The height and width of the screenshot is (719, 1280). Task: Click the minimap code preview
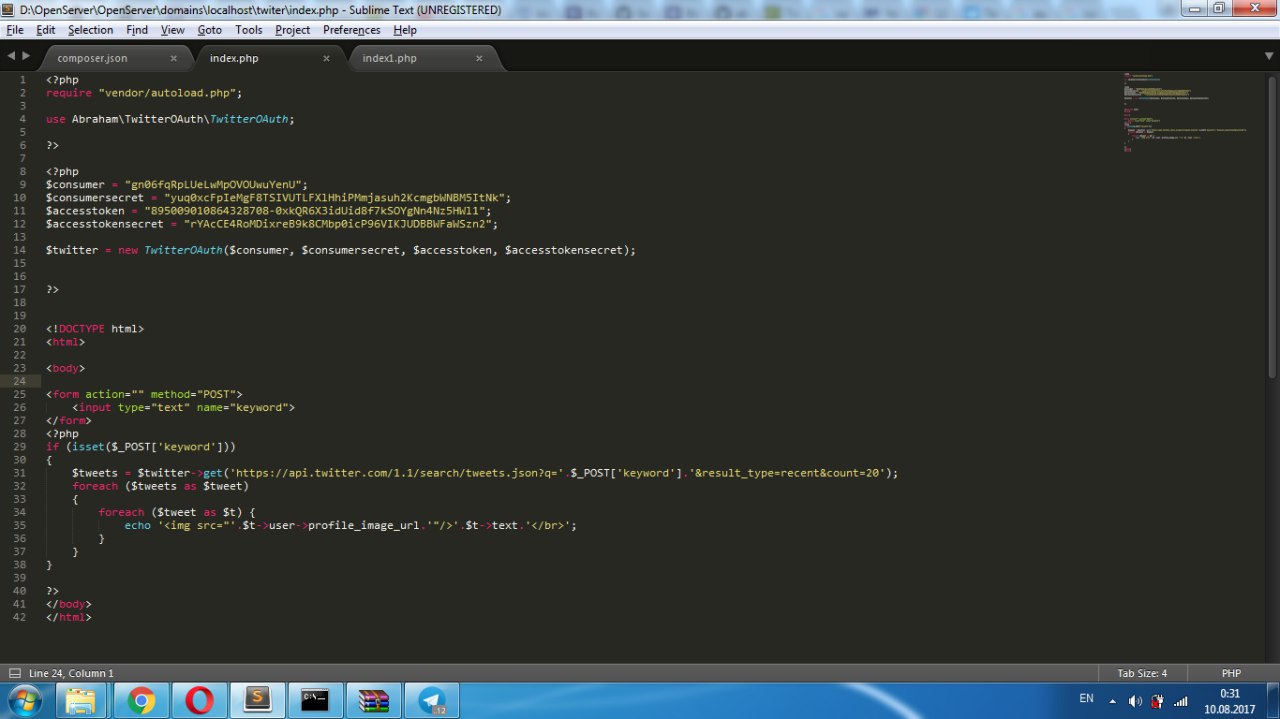point(1186,112)
